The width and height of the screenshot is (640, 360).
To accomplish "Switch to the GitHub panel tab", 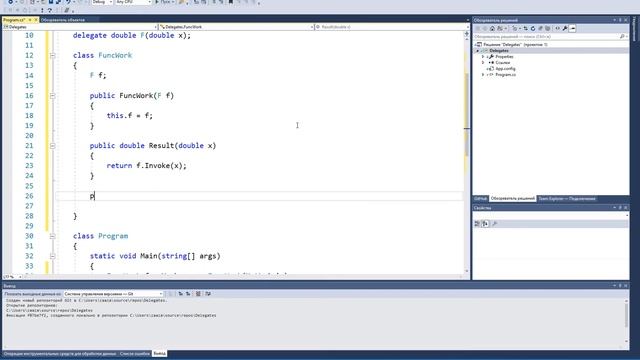I will (x=480, y=199).
